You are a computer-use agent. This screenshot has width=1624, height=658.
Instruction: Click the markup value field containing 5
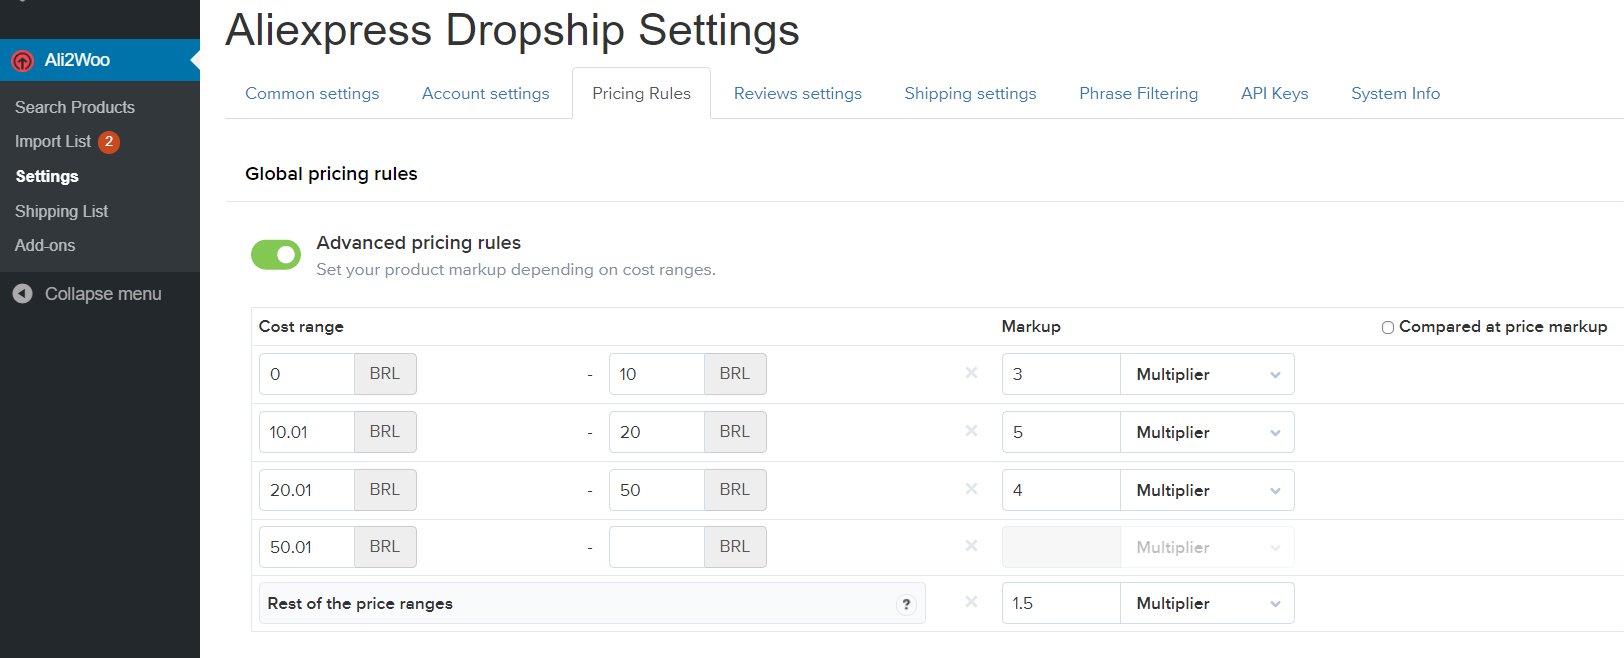tap(1061, 432)
